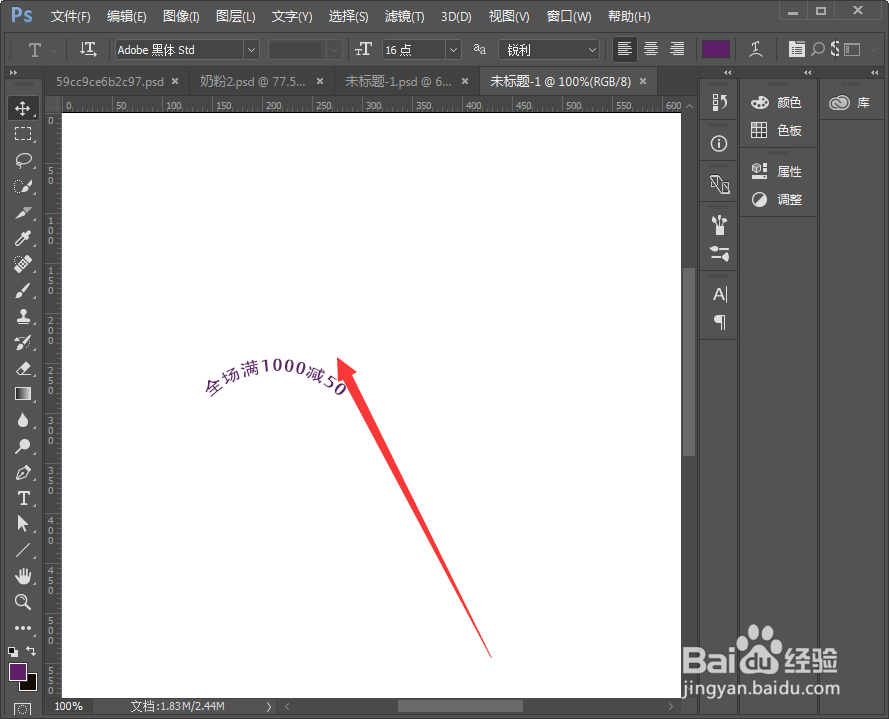Viewport: 889px width, 719px height.
Task: Click the 100% zoom level field
Action: 69,707
